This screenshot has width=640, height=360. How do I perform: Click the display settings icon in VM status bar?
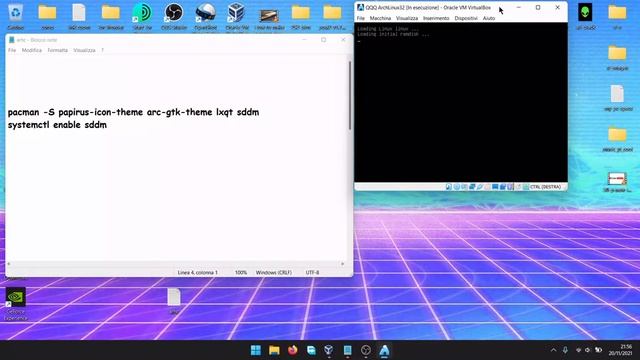coord(495,187)
